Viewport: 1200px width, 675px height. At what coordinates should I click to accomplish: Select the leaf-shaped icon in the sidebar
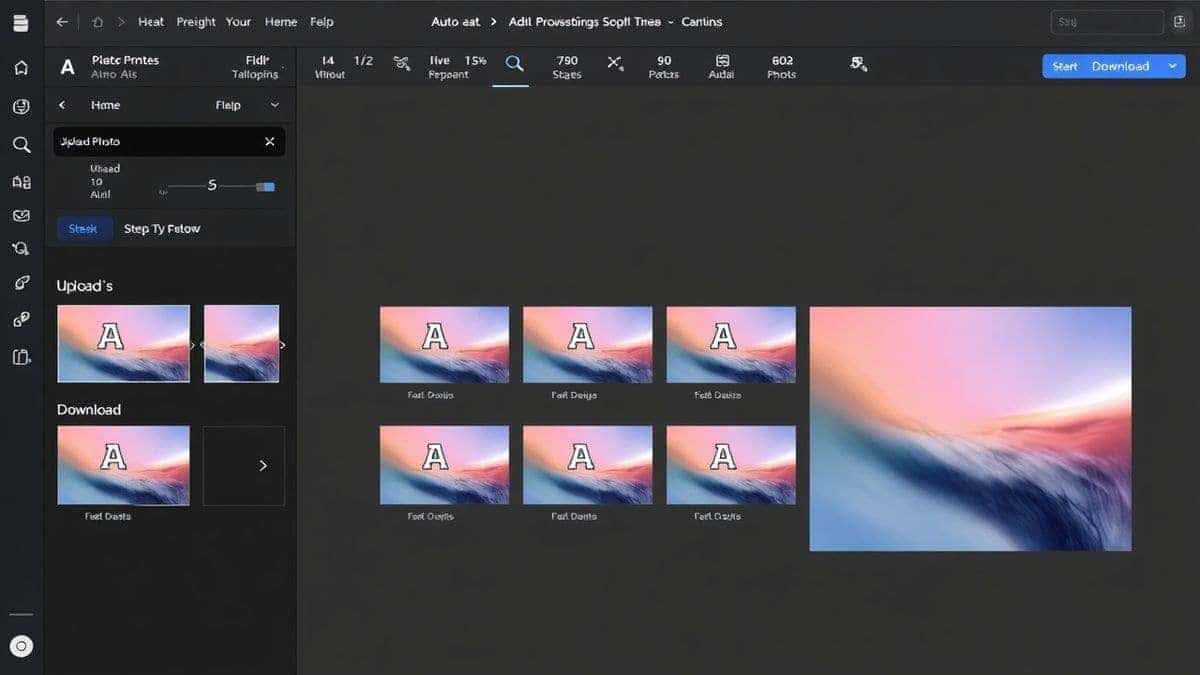pyautogui.click(x=21, y=283)
